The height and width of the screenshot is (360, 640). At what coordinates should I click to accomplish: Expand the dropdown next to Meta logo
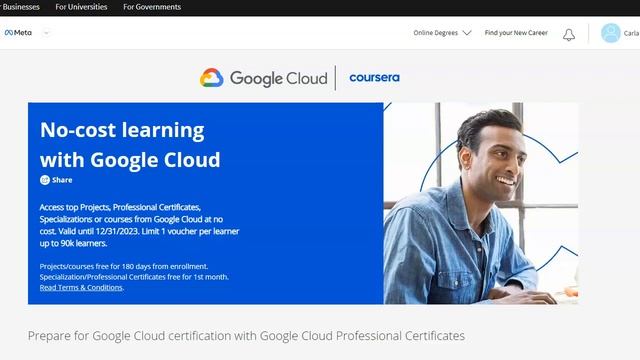tap(47, 33)
